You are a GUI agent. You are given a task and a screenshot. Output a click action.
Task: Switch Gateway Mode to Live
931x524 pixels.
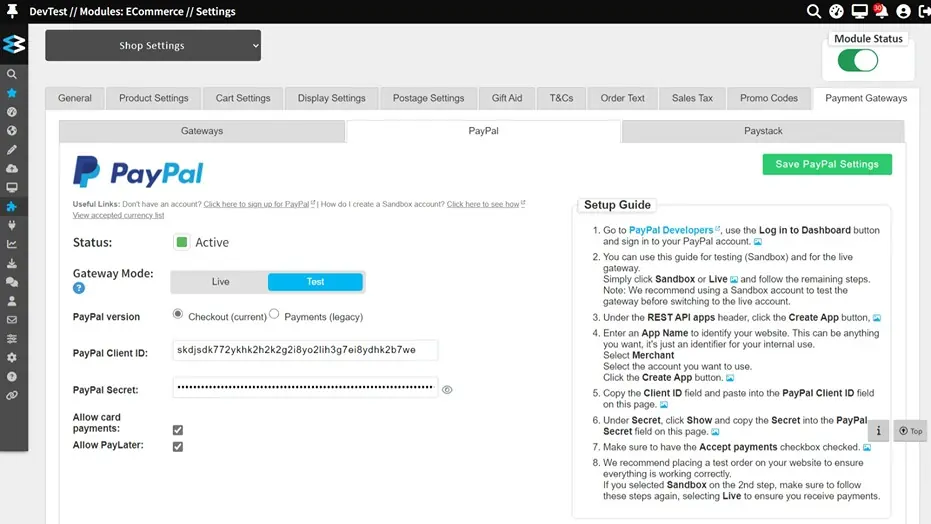click(220, 282)
